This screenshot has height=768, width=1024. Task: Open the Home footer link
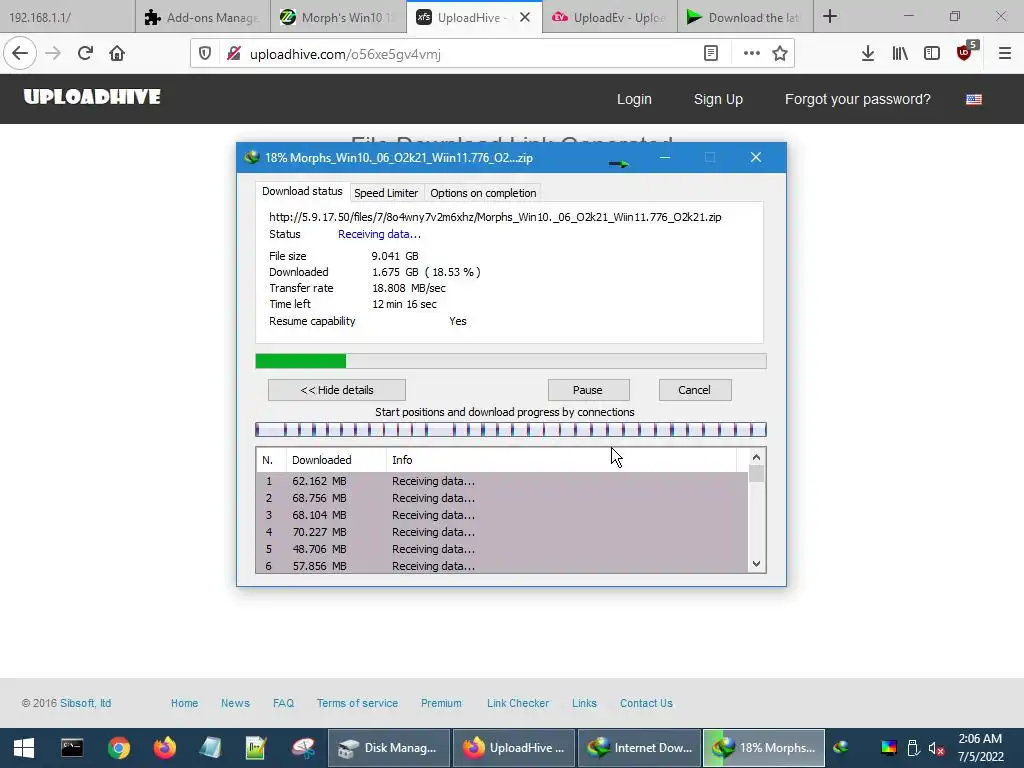click(184, 703)
